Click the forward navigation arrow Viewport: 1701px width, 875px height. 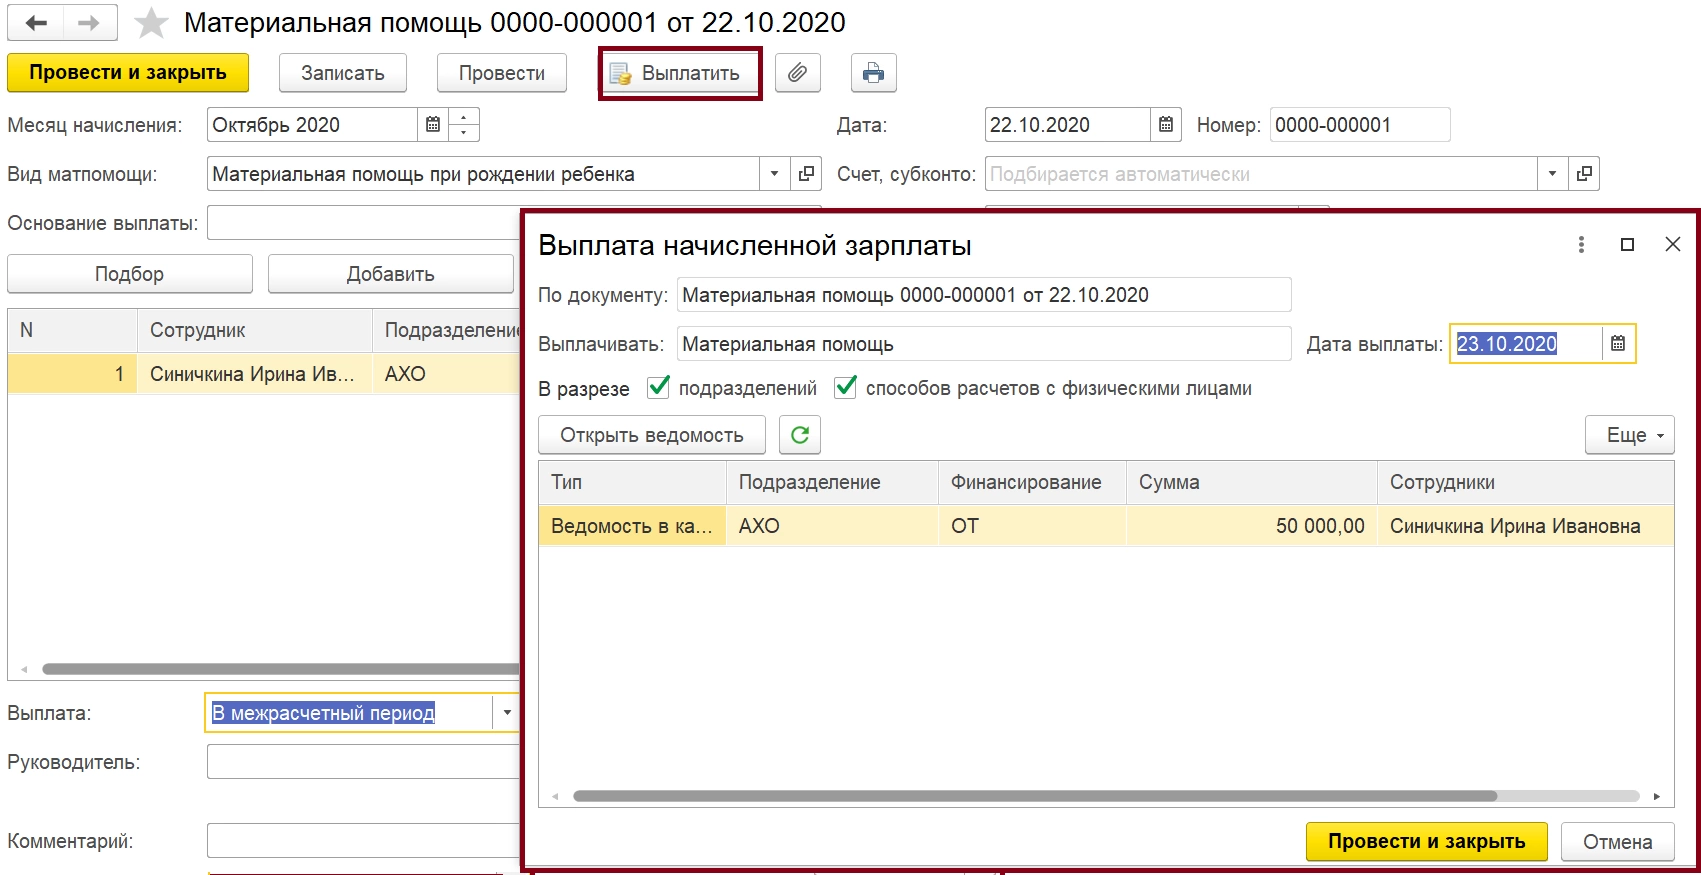pyautogui.click(x=89, y=23)
